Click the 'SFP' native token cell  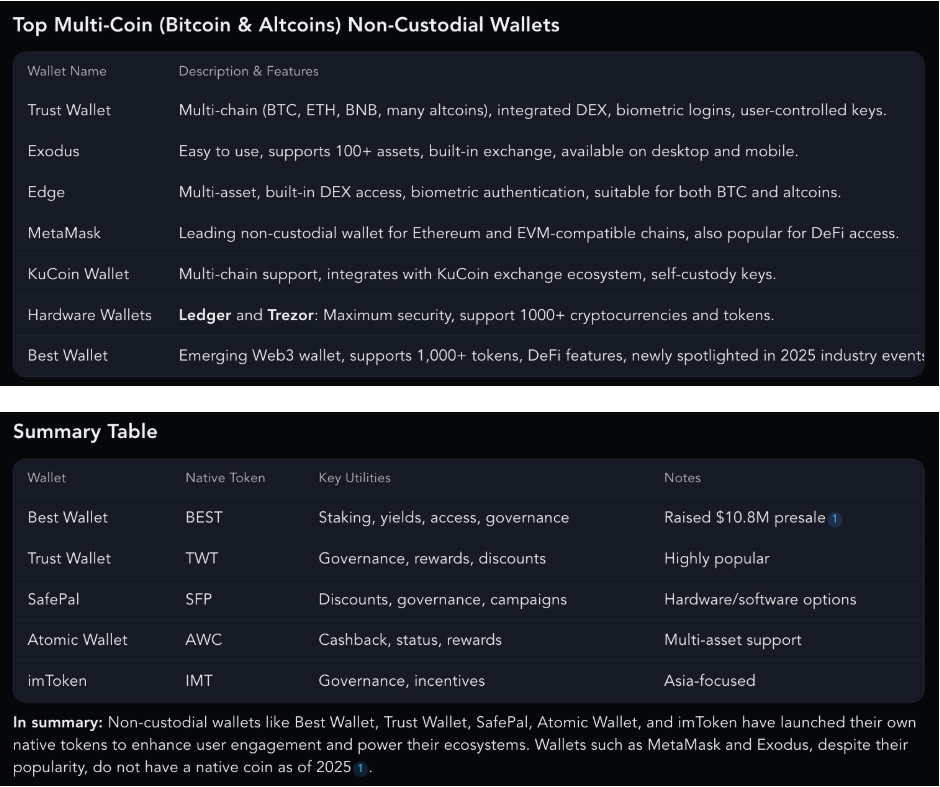(198, 599)
